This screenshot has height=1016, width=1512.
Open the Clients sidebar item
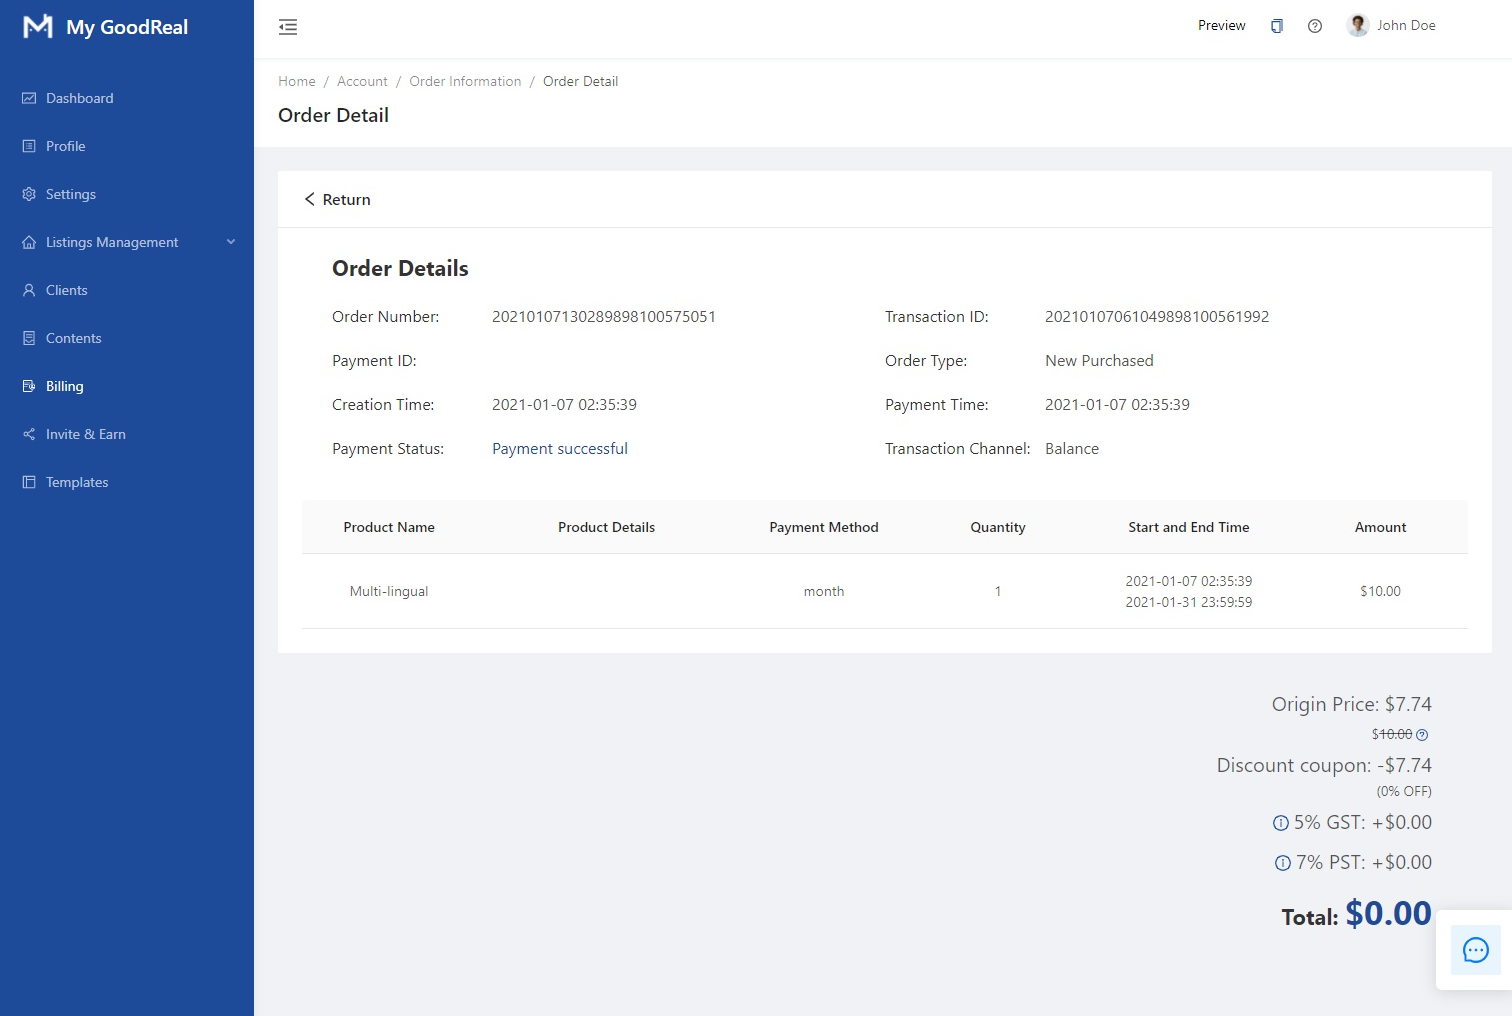(x=66, y=290)
